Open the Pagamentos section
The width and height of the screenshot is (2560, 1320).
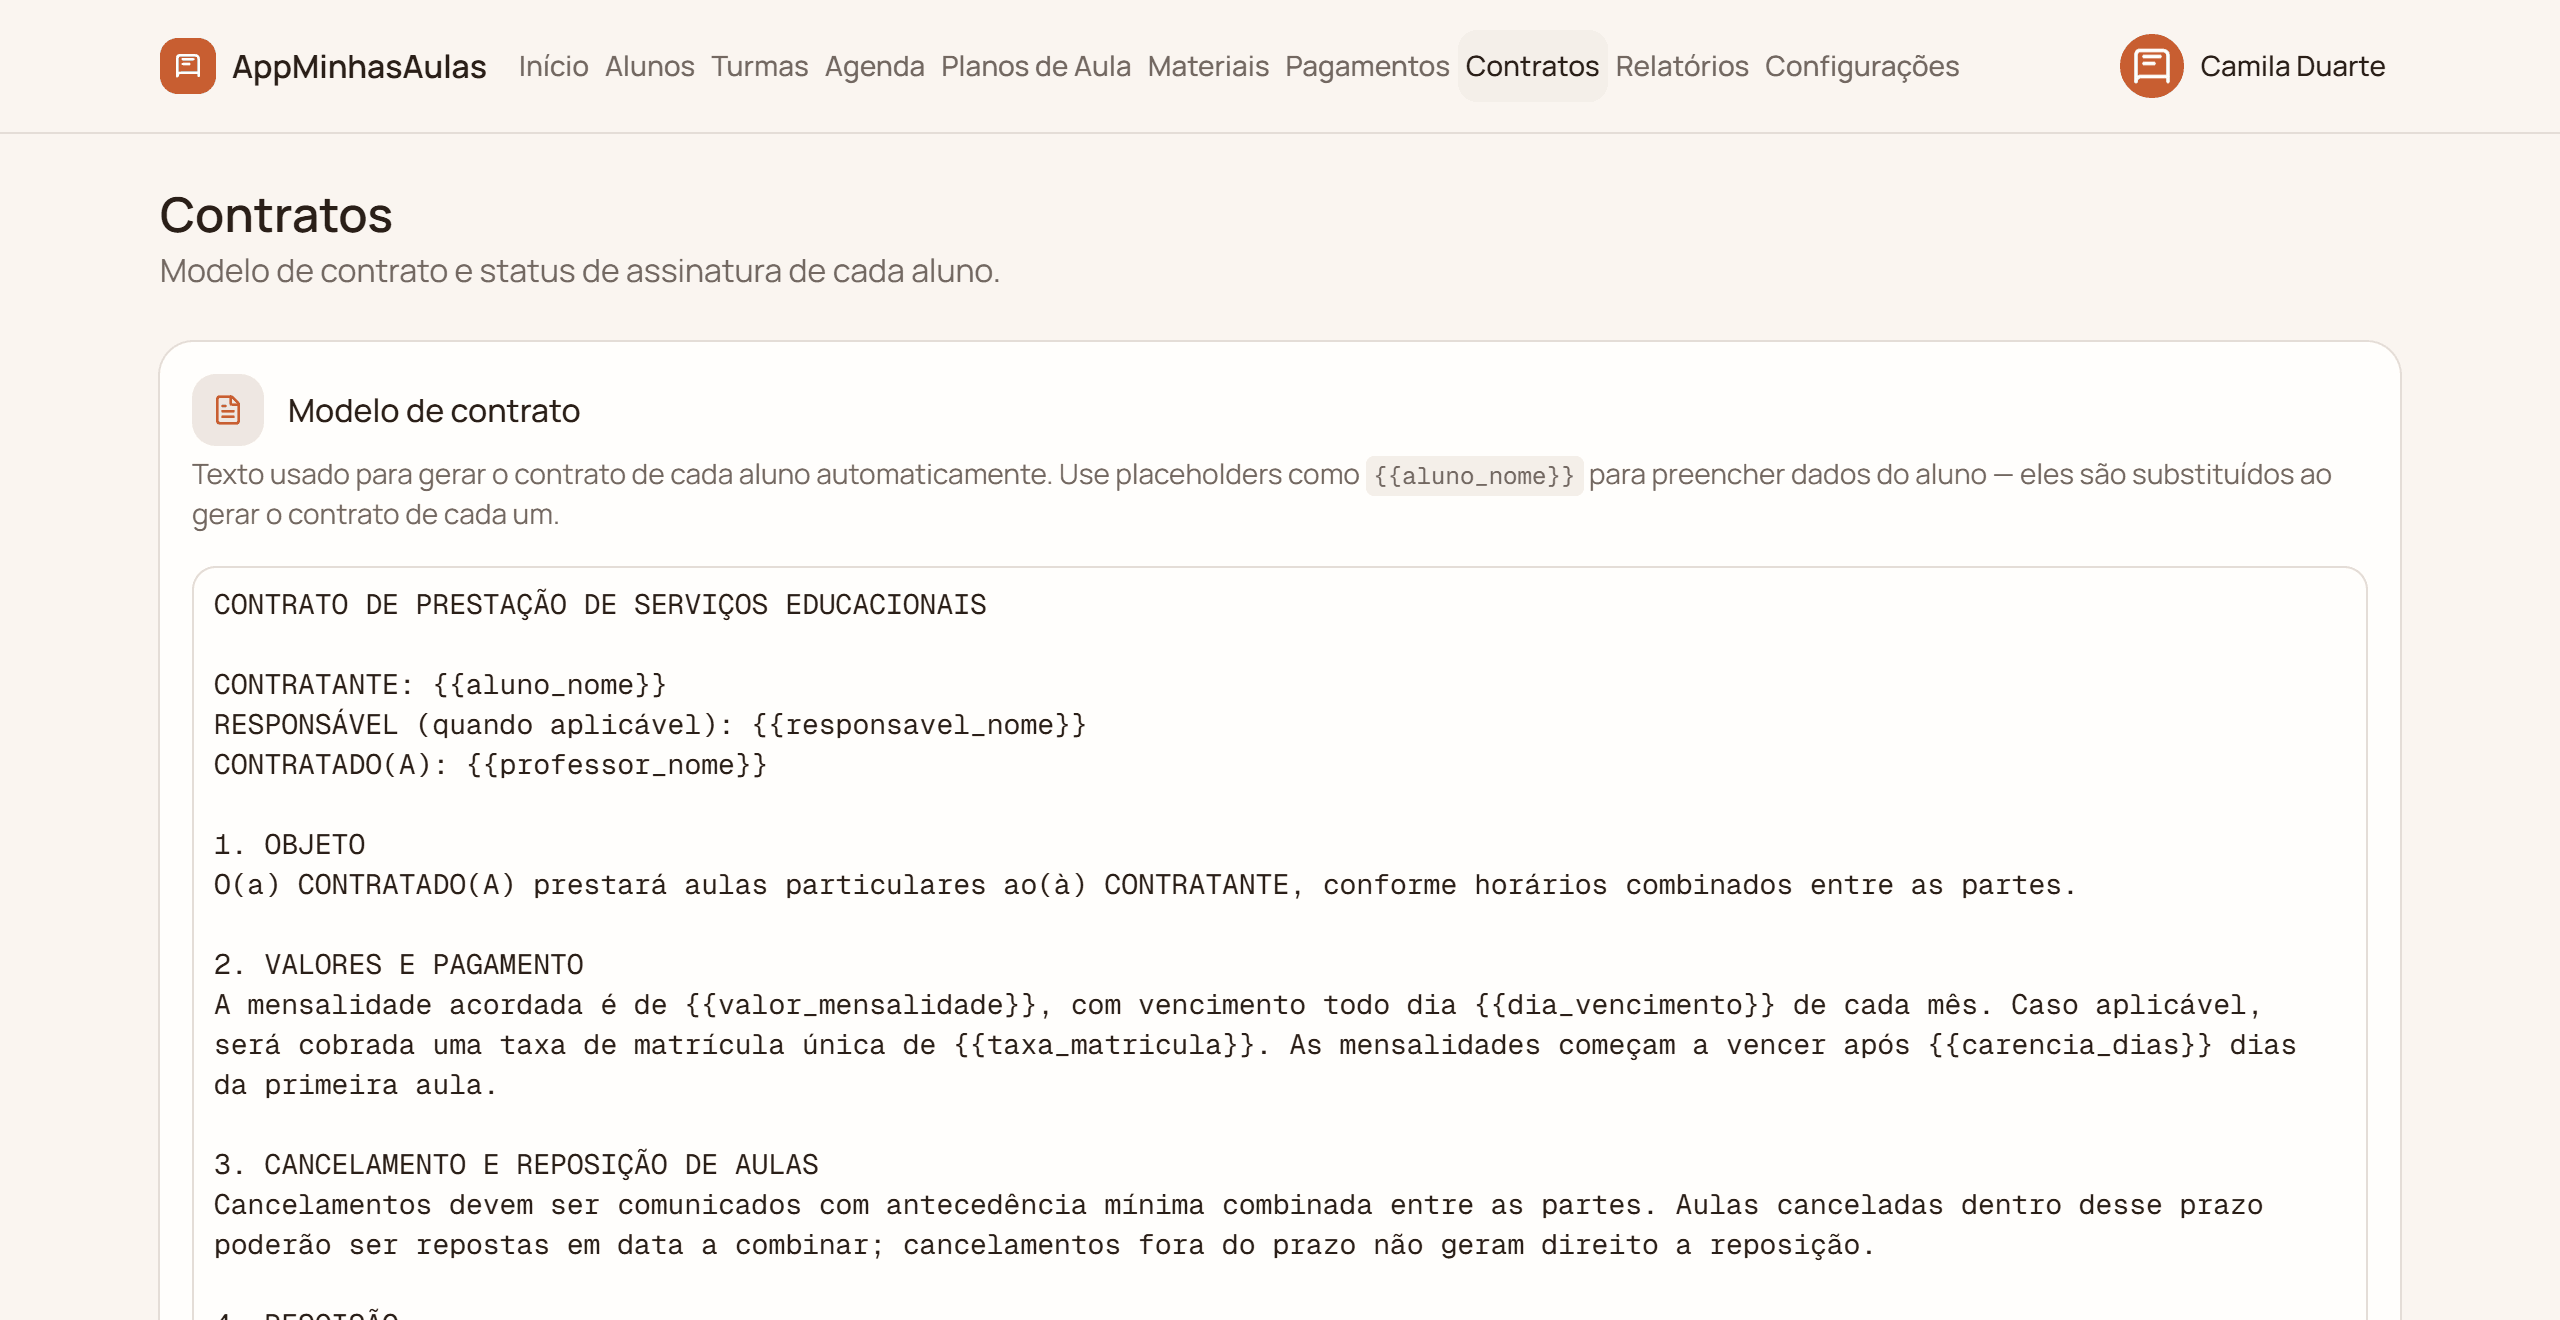pos(1367,66)
